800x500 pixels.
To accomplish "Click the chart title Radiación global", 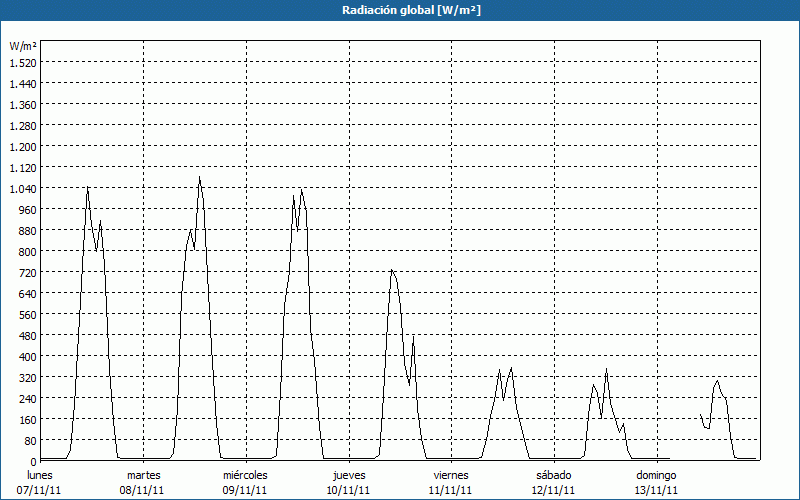I will coord(400,10).
